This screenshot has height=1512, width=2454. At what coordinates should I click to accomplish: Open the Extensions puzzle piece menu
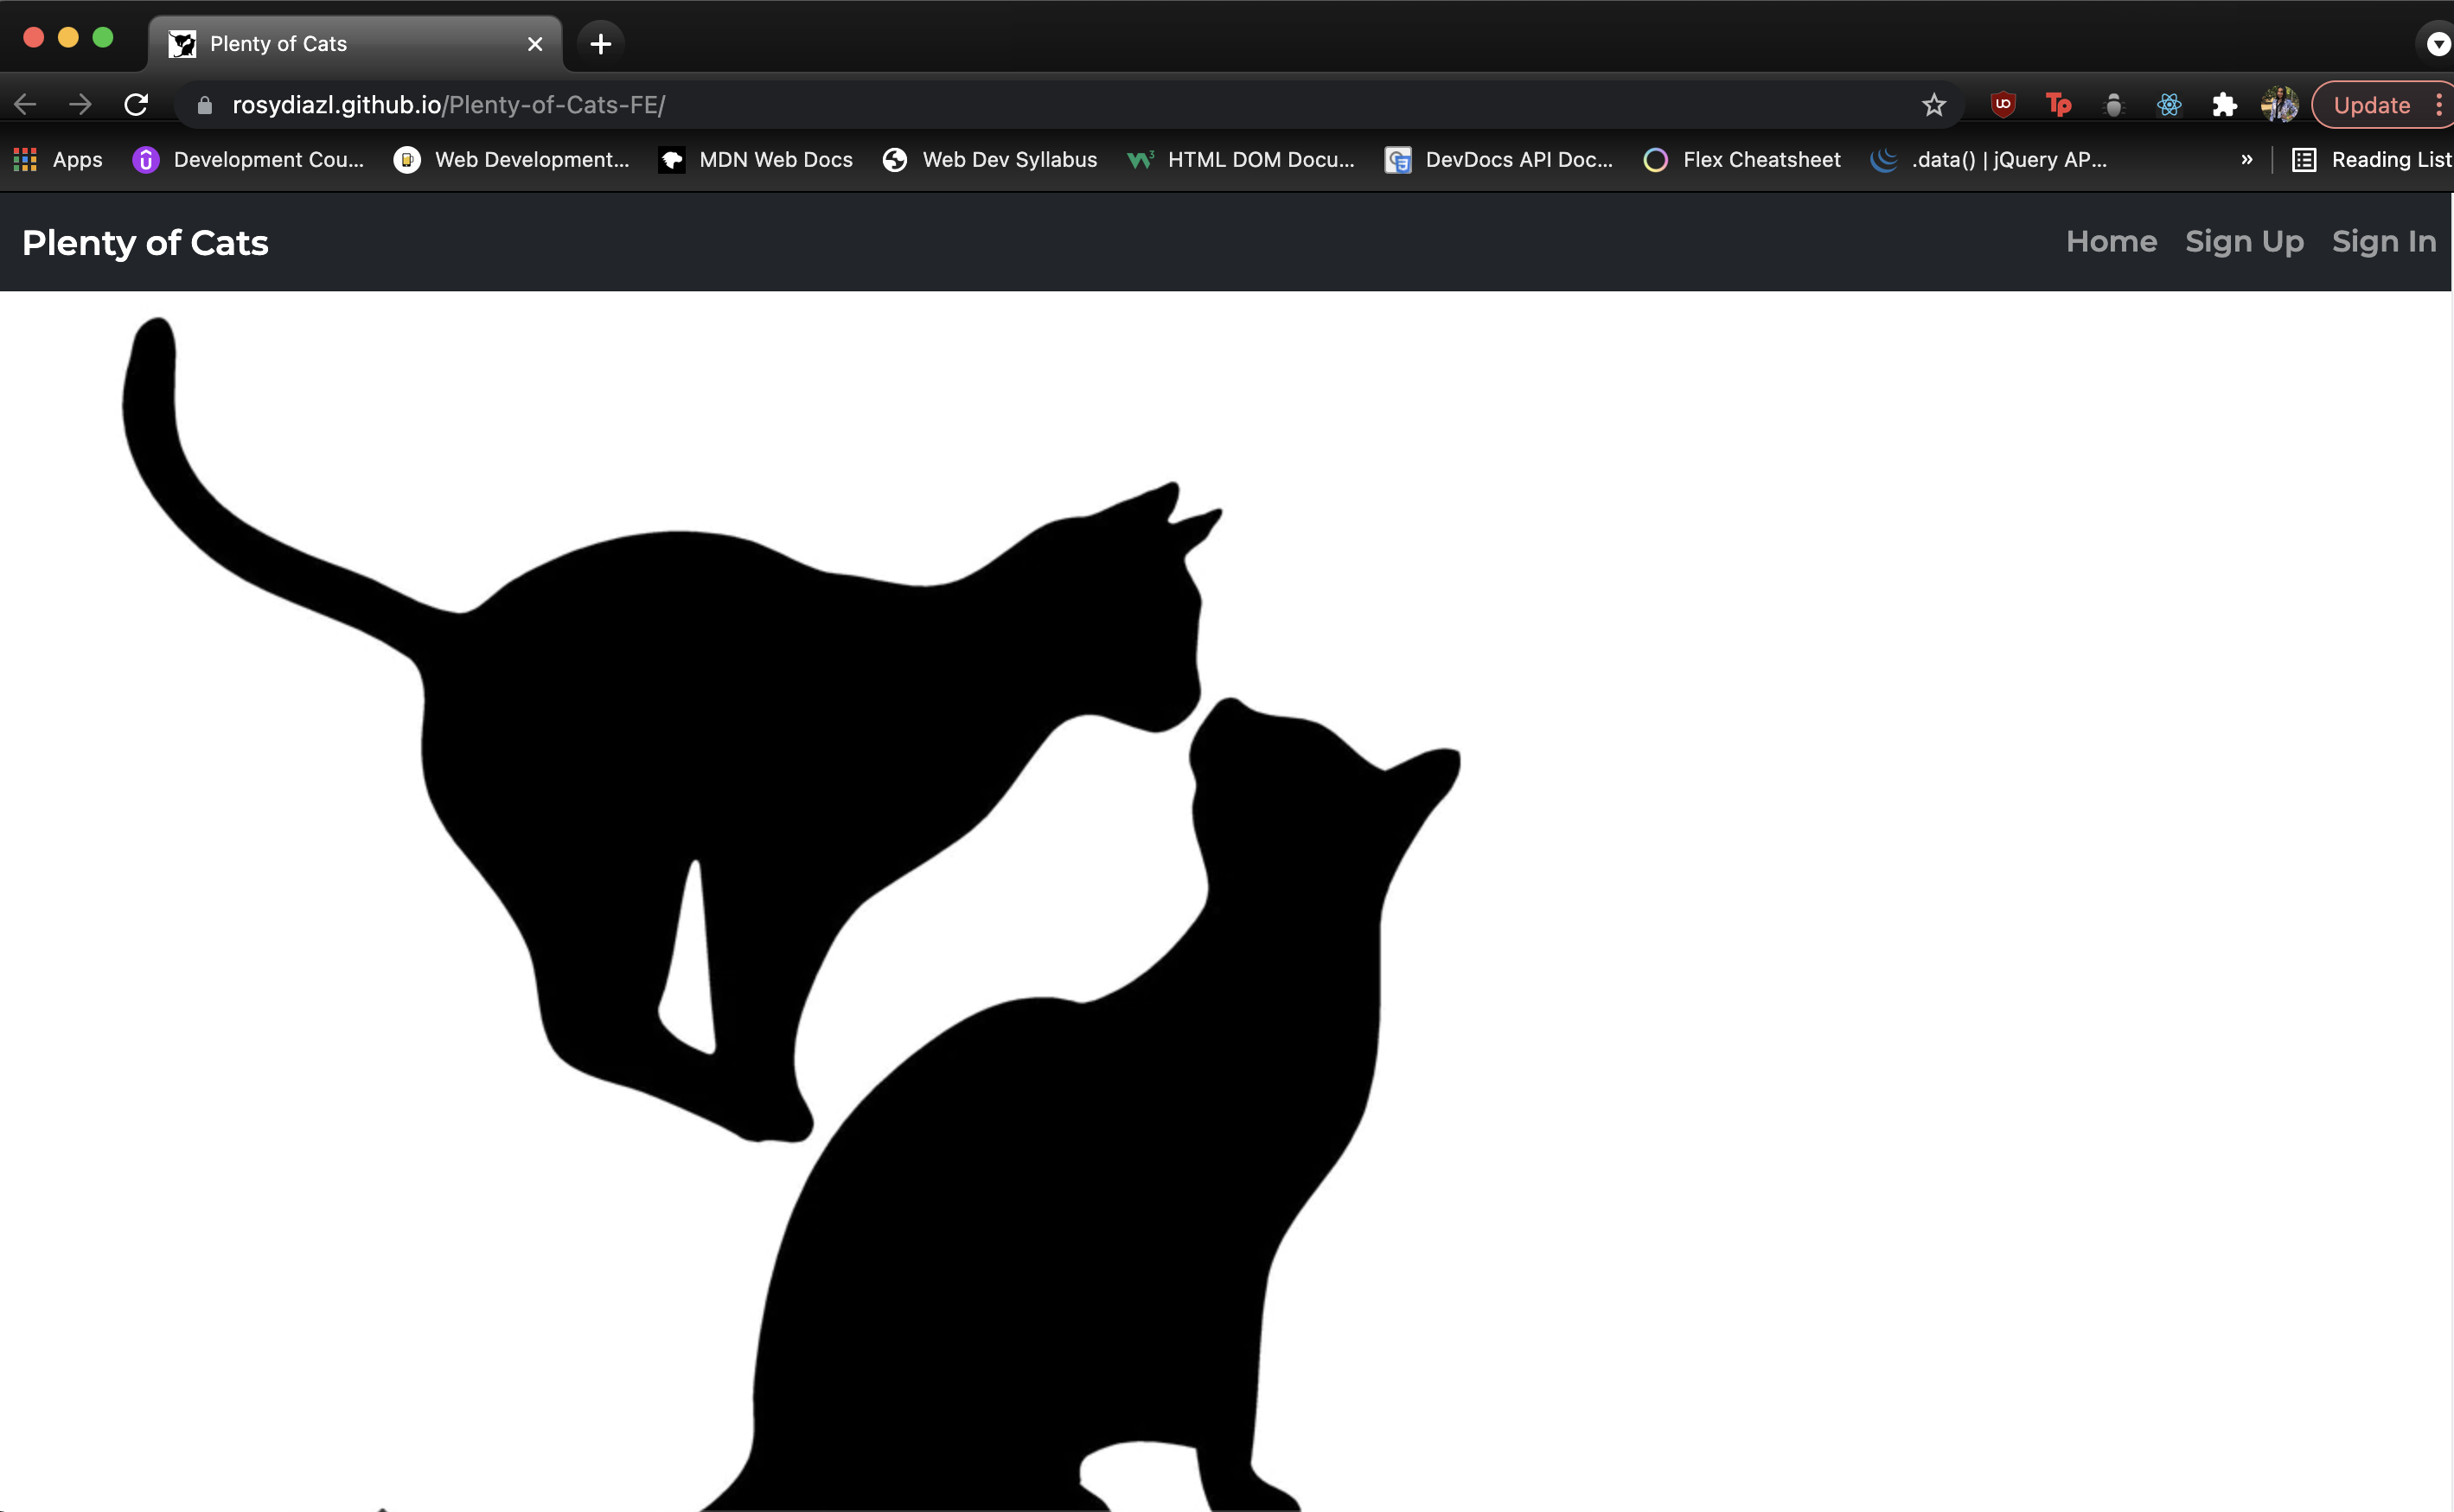(x=2224, y=105)
